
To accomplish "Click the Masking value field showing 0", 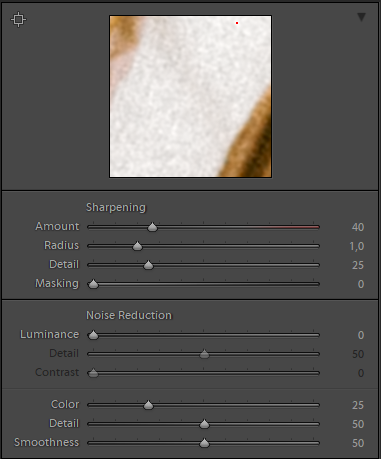I will tap(361, 284).
